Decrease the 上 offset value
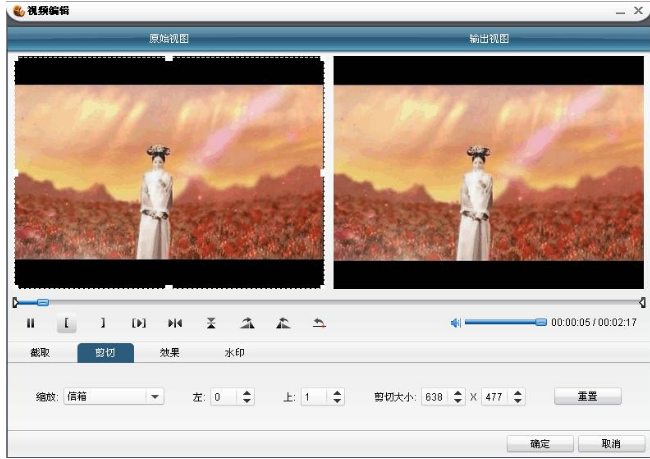650x459 pixels. tap(337, 401)
